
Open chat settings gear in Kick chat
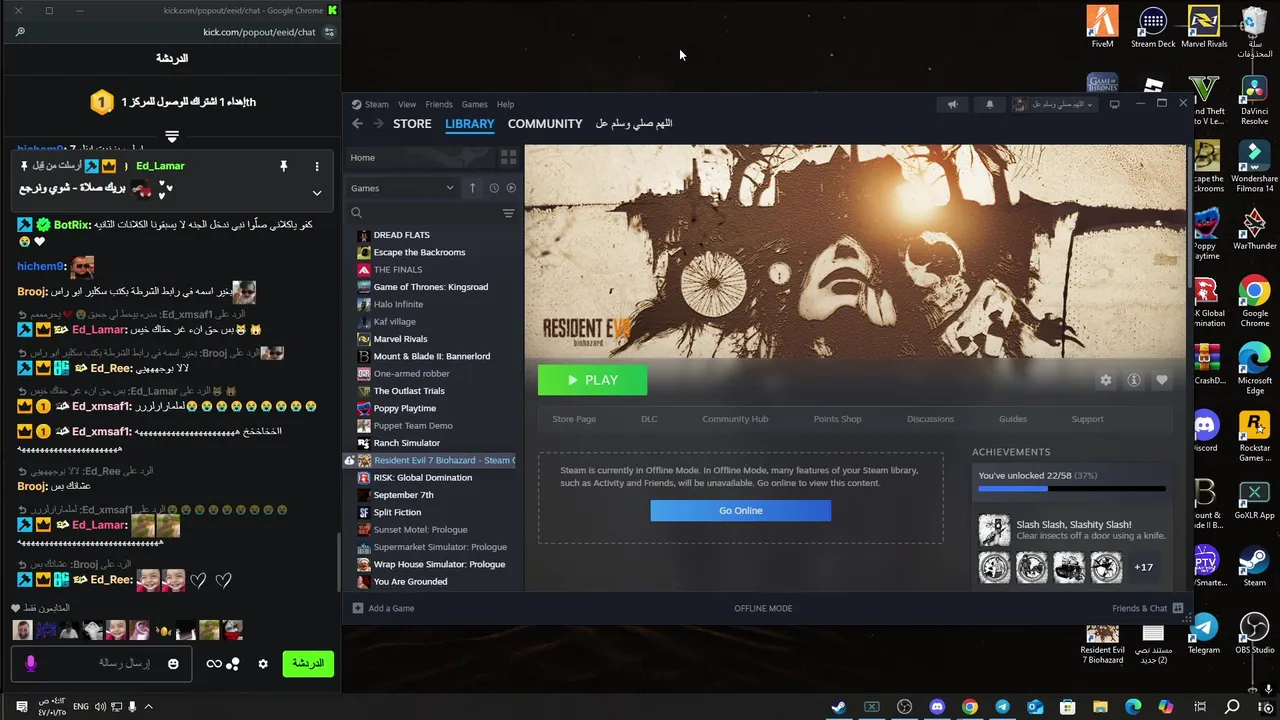click(263, 663)
